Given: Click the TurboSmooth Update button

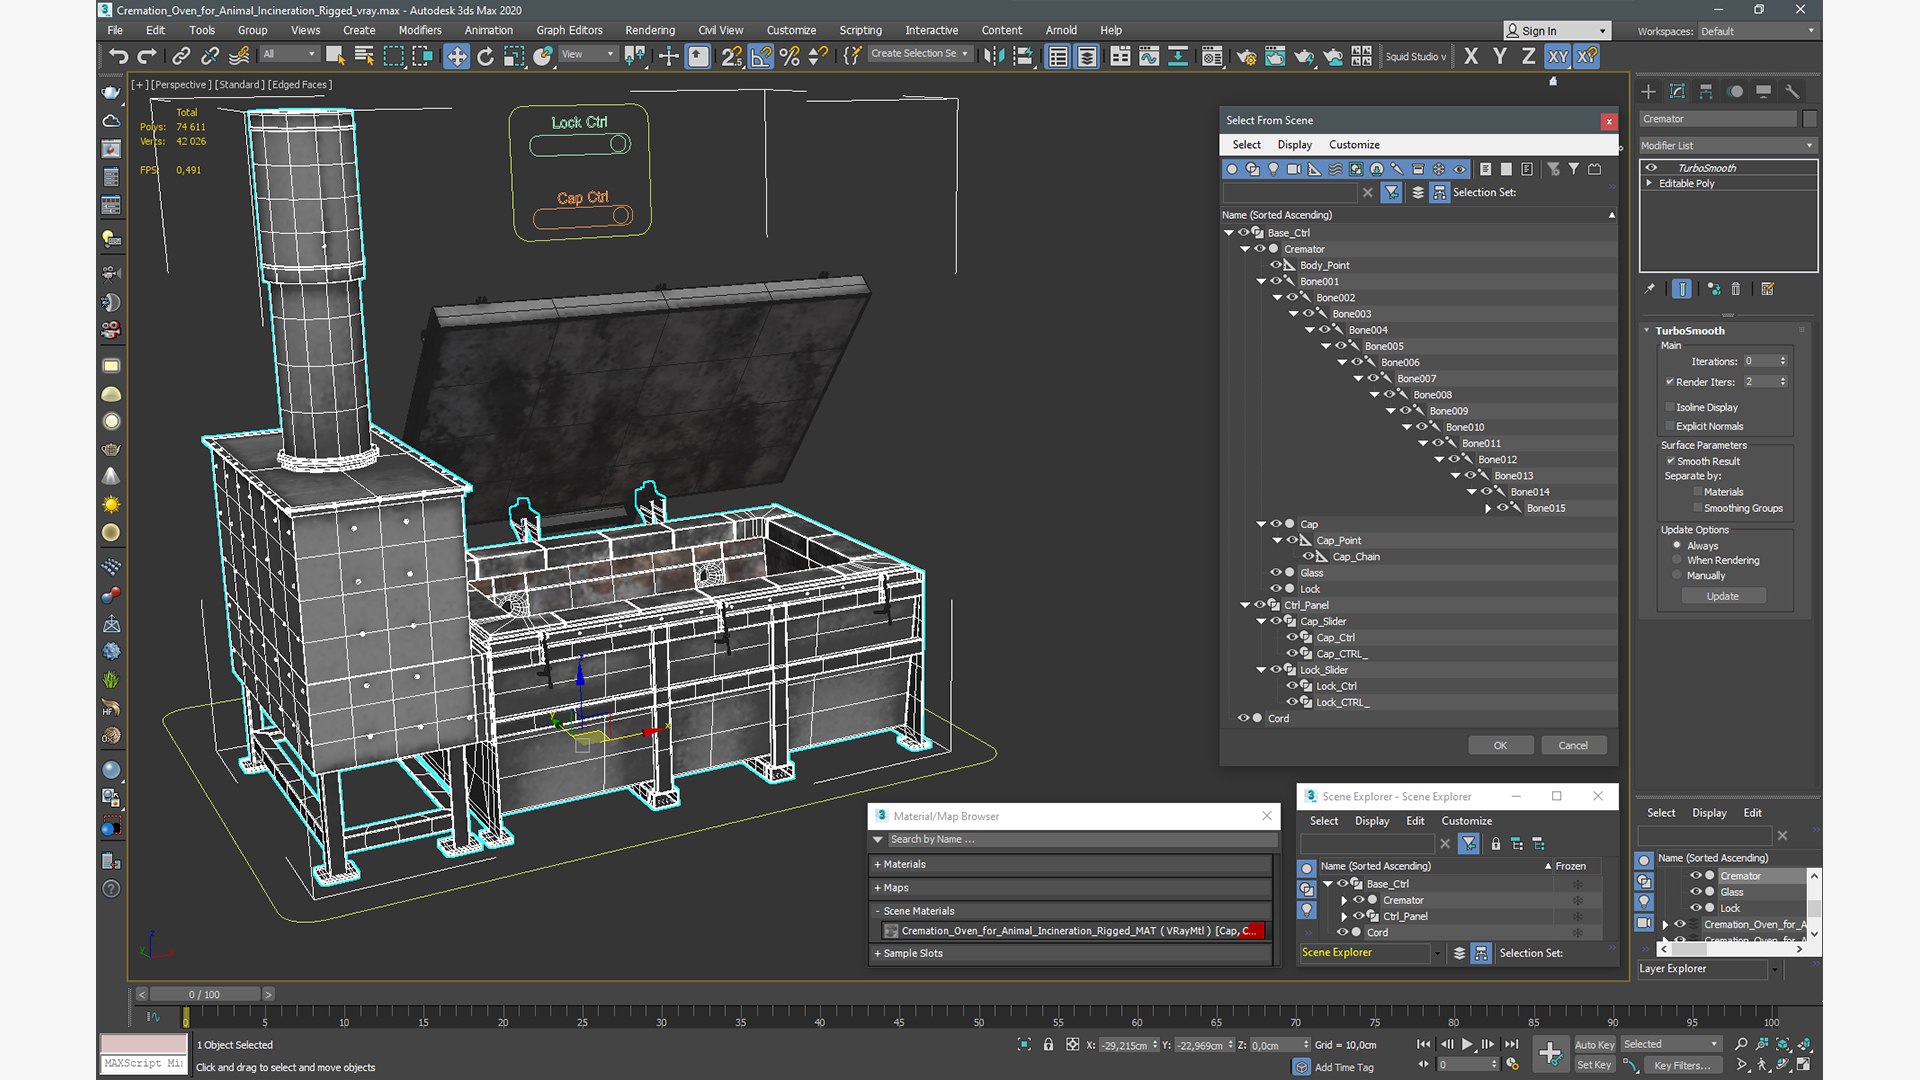Looking at the screenshot, I should pyautogui.click(x=1722, y=596).
